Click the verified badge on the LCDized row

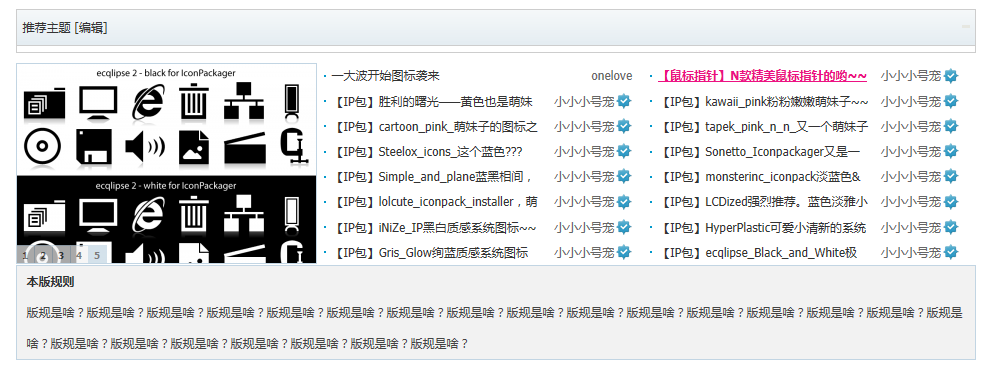pos(951,202)
